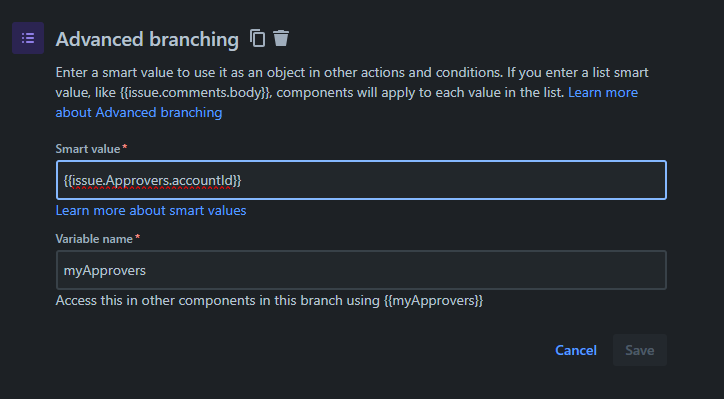Select the Advanced branching heading text
The height and width of the screenshot is (399, 724).
click(x=147, y=39)
